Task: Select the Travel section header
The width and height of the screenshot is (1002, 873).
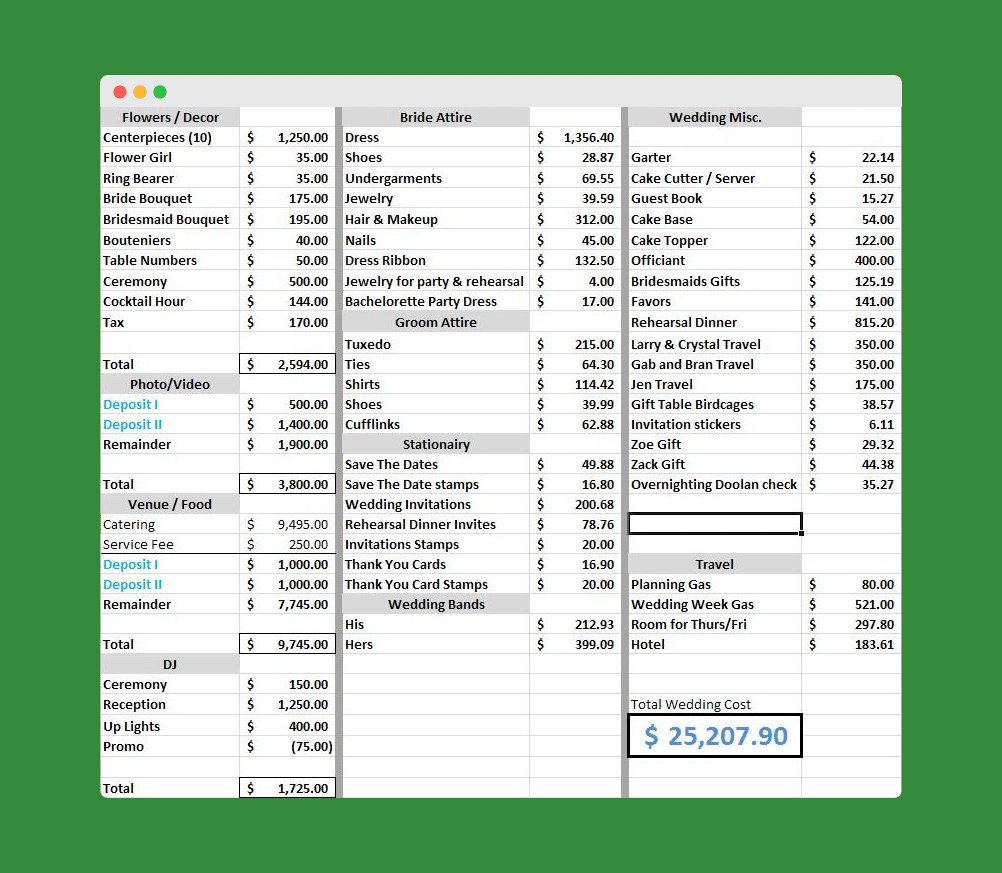Action: tap(714, 563)
